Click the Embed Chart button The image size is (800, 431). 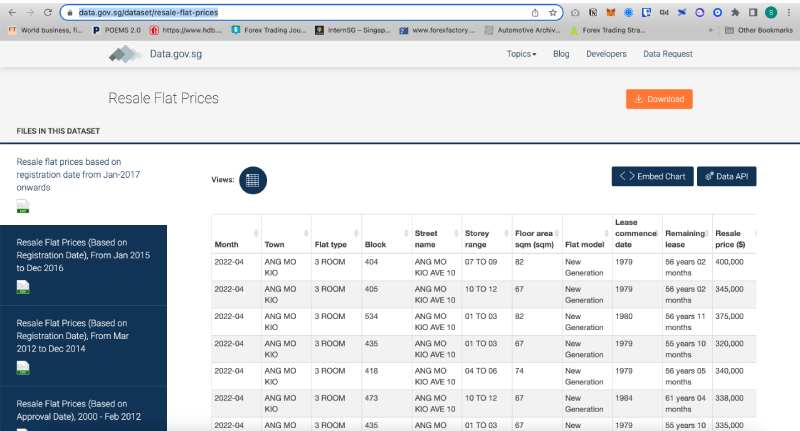pos(652,176)
